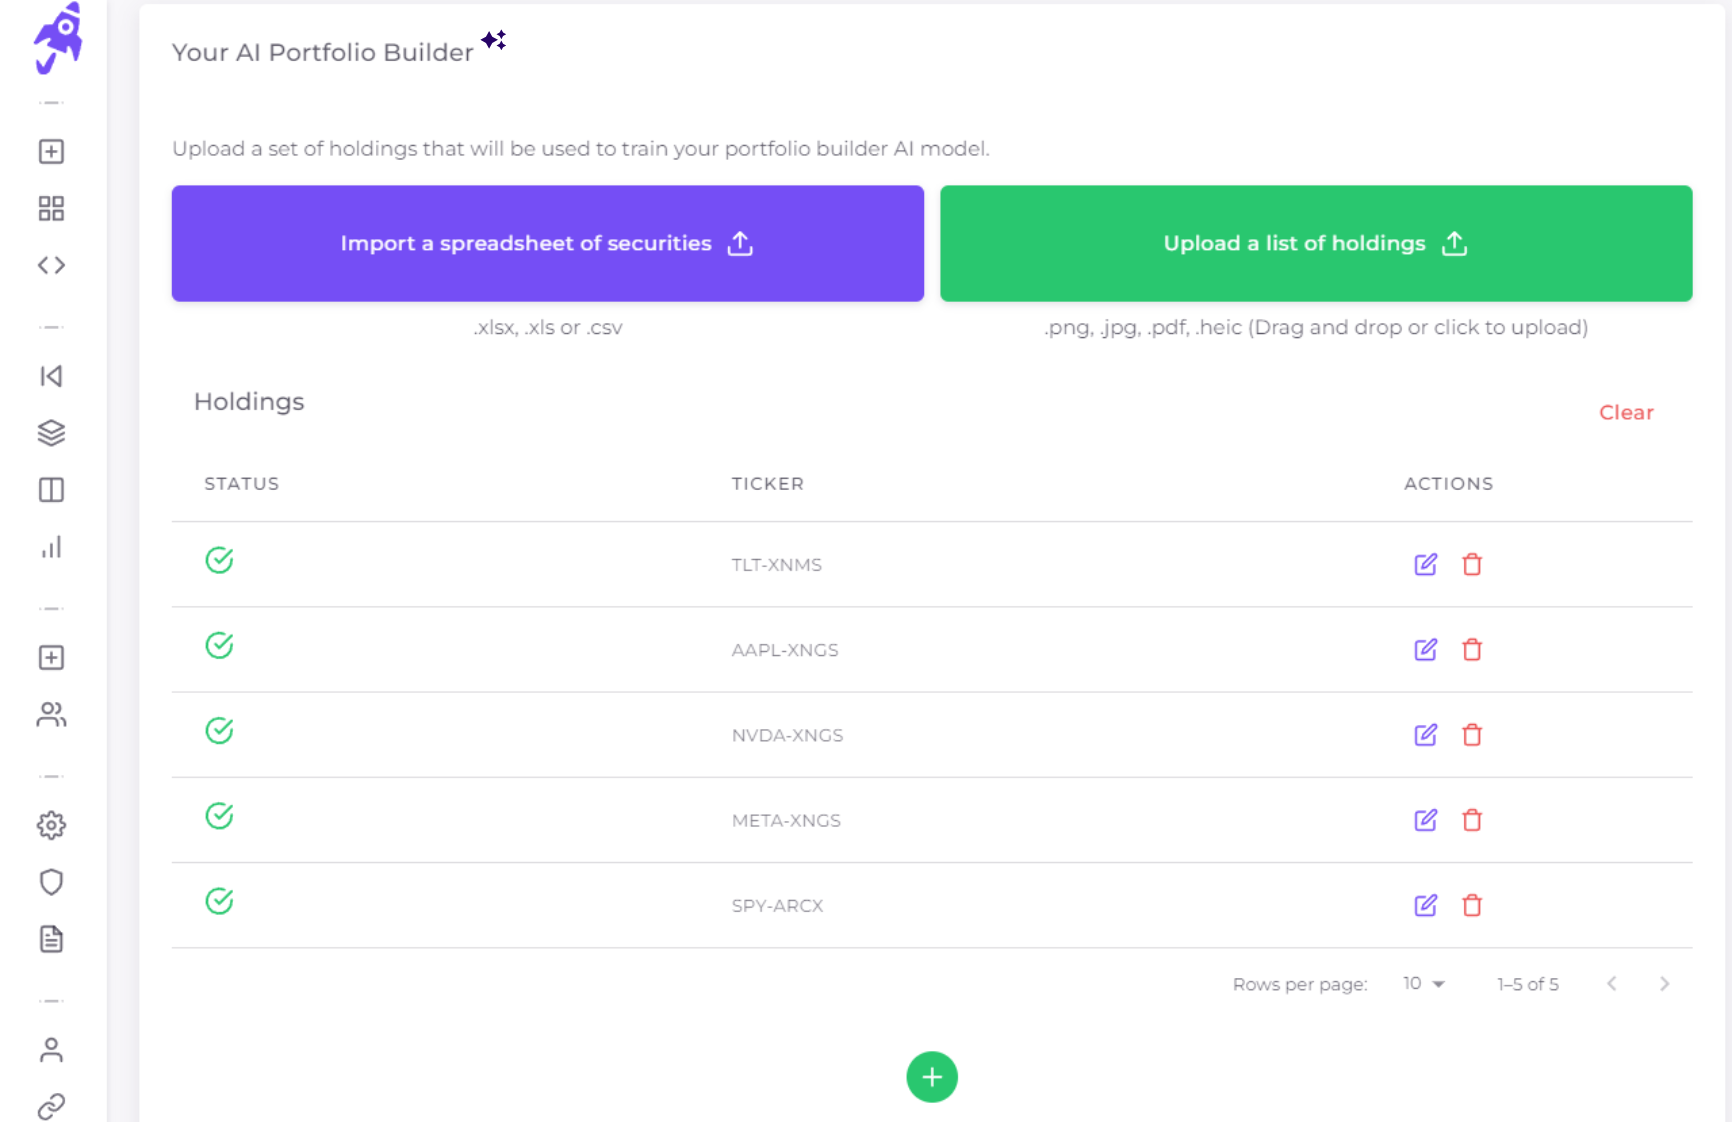
Task: Click Upload a list of holdings
Action: tap(1315, 243)
